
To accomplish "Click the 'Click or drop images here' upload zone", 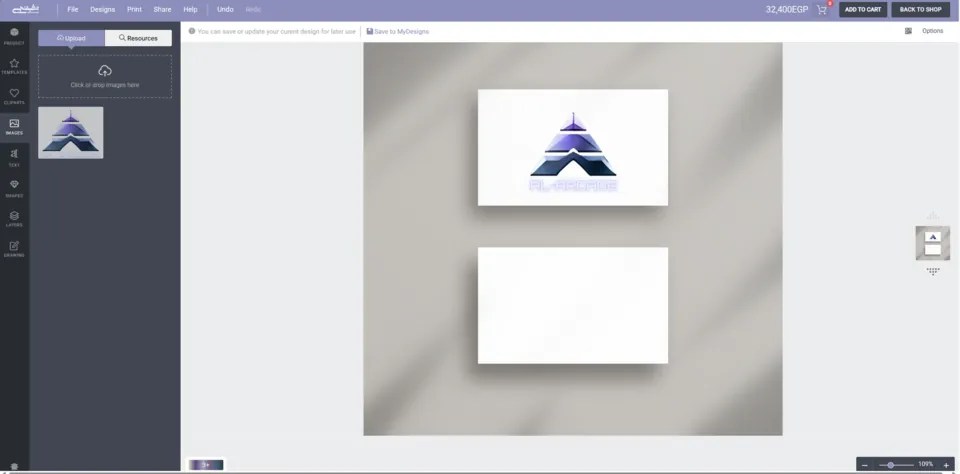I will click(x=105, y=77).
